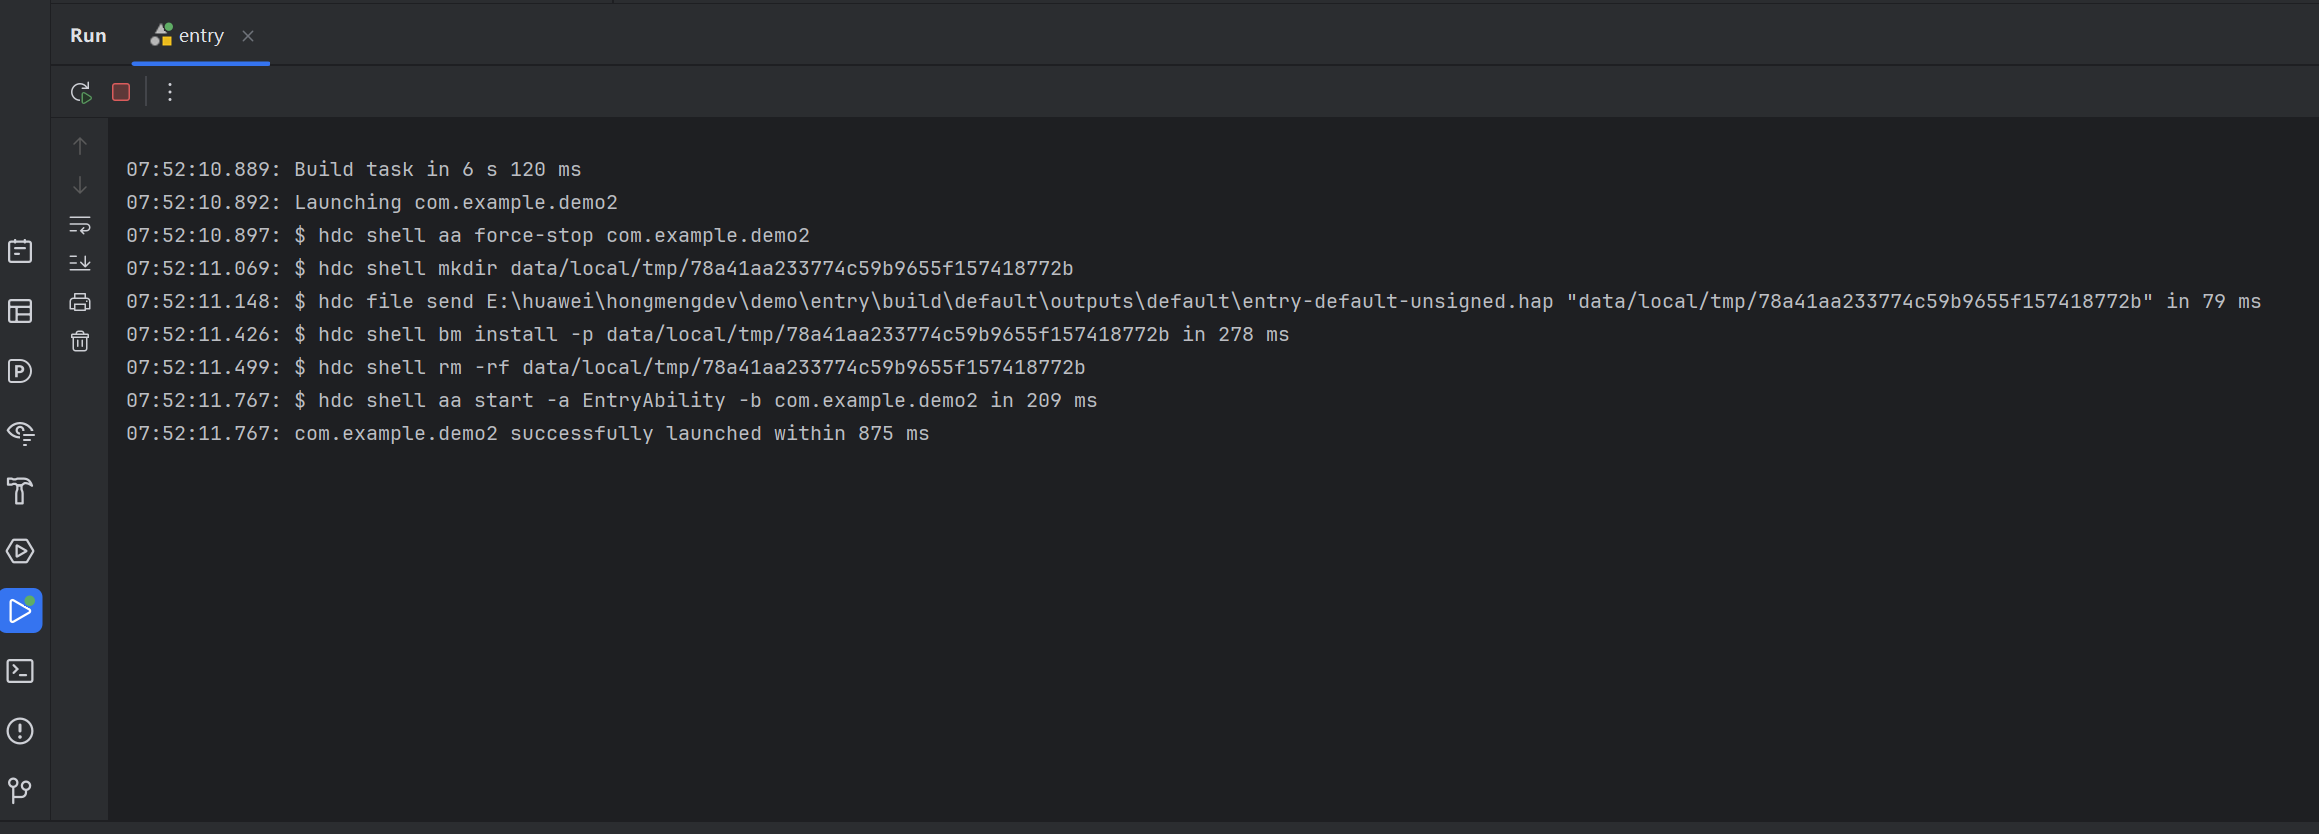
Task: Print the console output
Action: pyautogui.click(x=80, y=302)
